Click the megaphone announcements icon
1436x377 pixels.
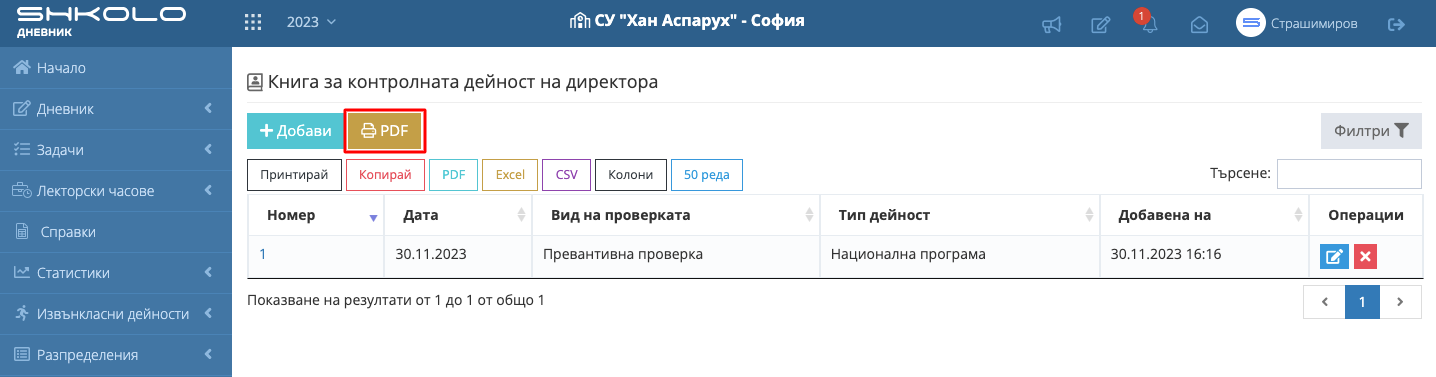click(1051, 24)
